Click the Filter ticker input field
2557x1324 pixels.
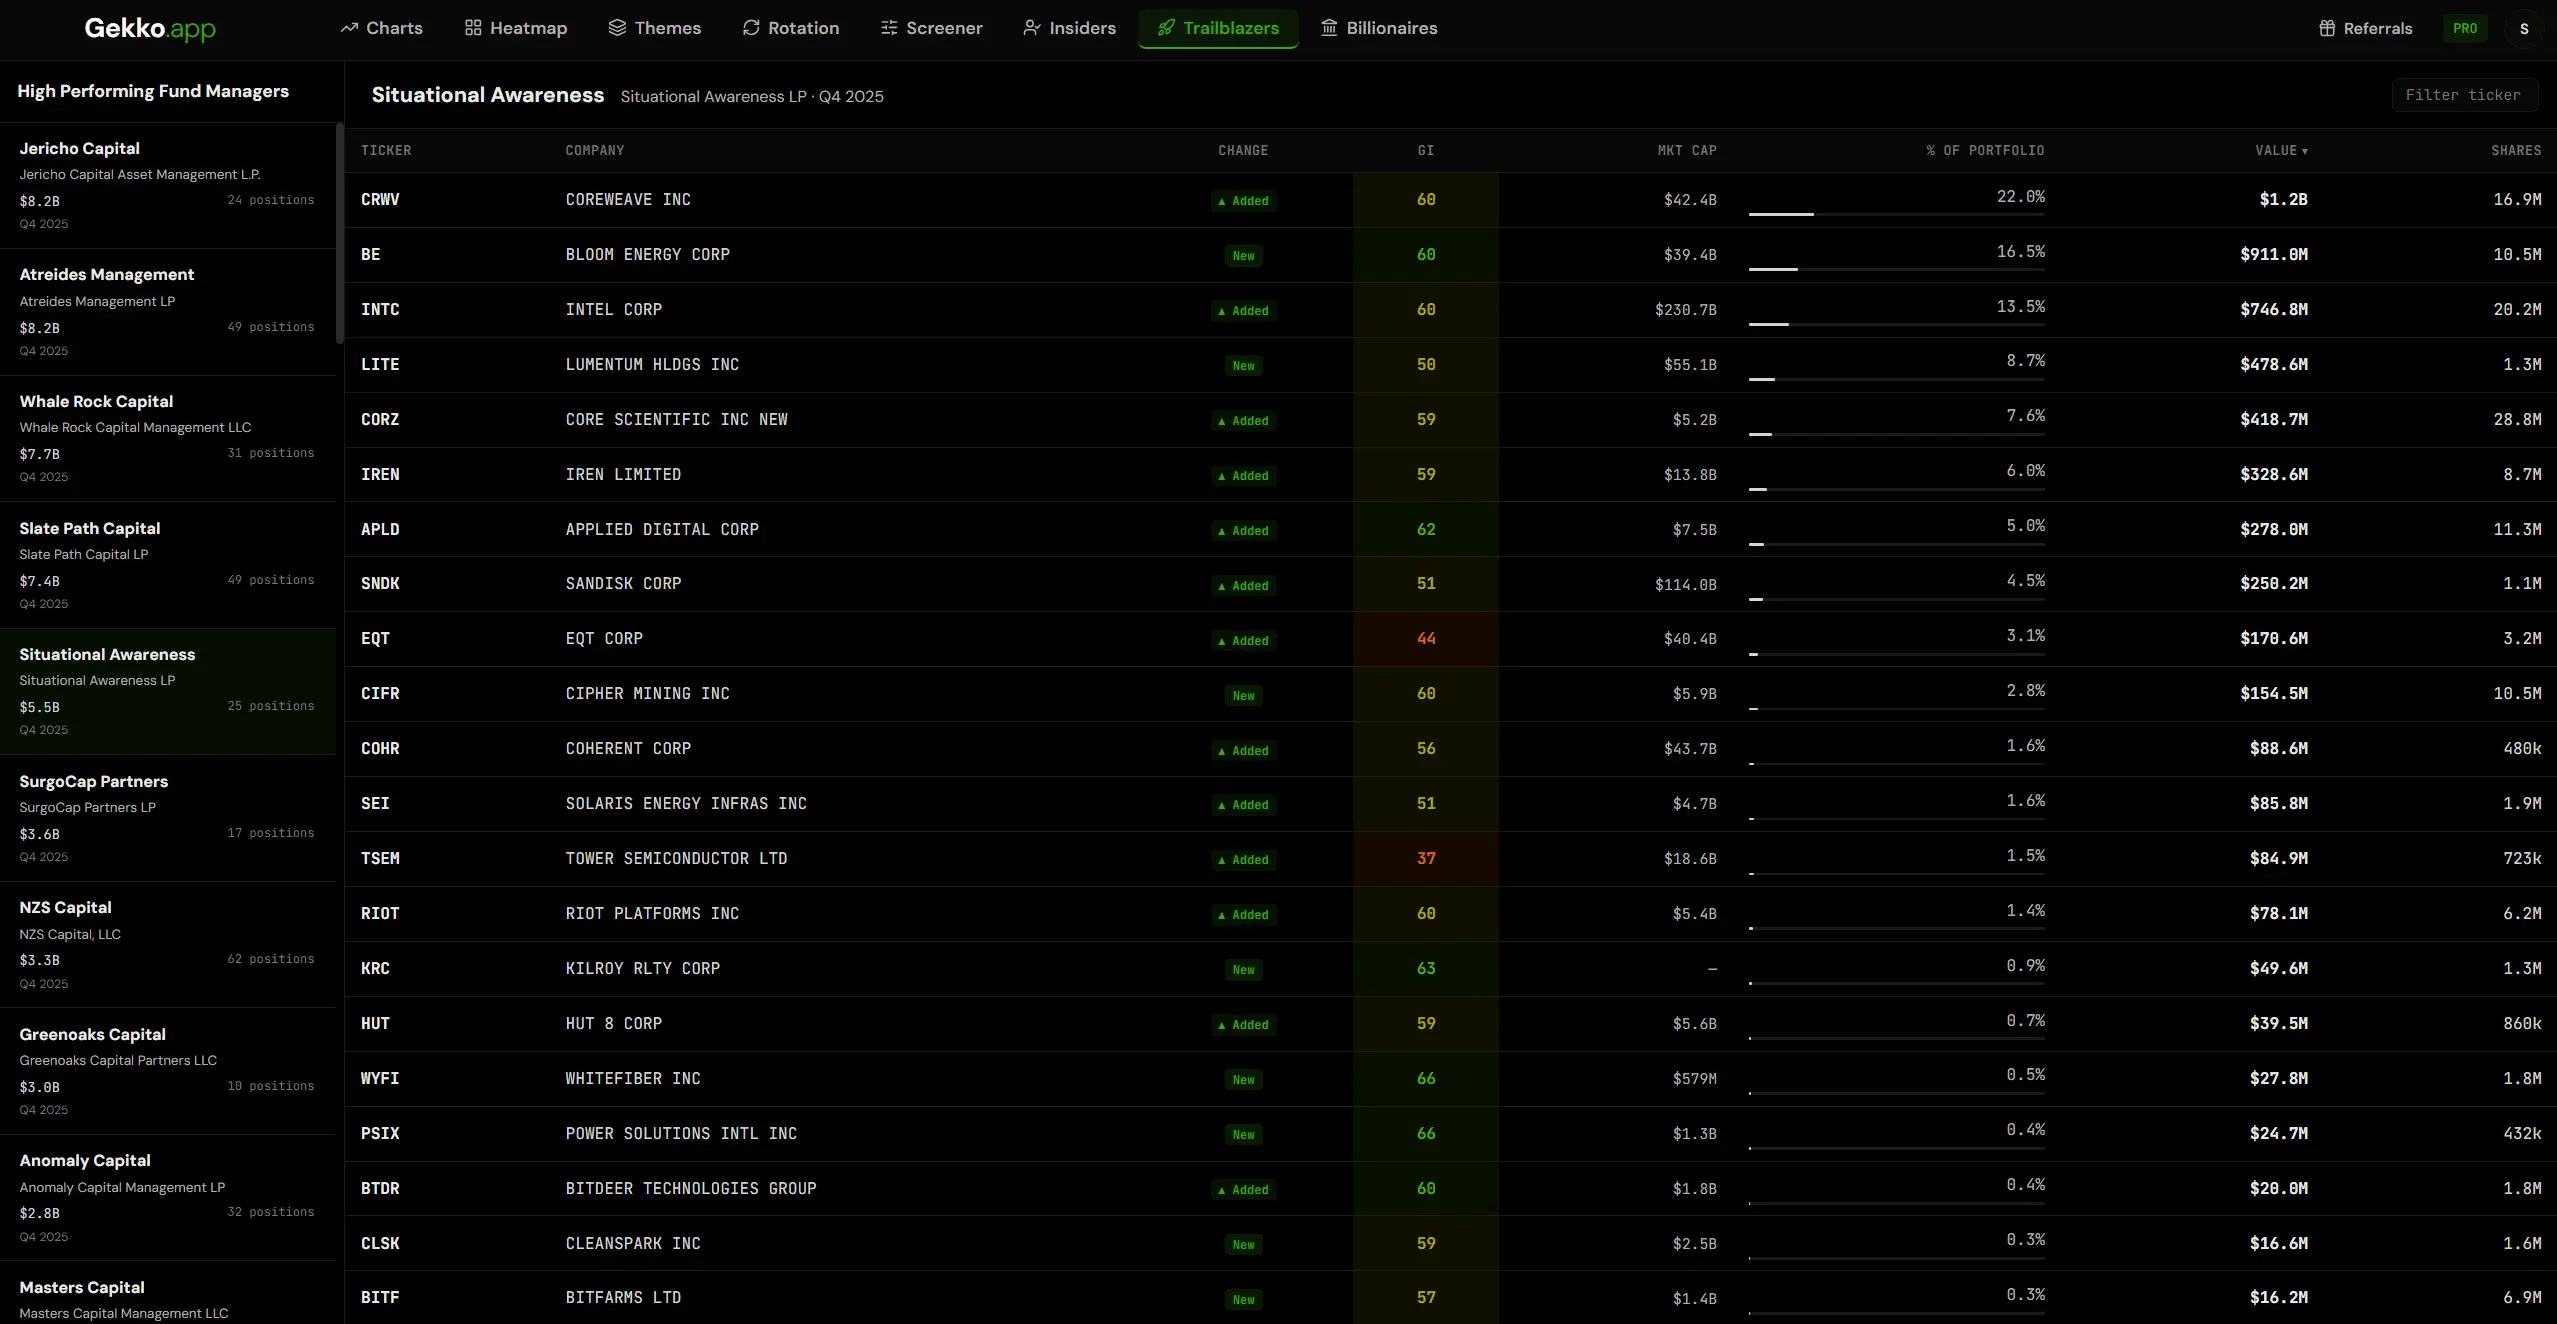pyautogui.click(x=2463, y=95)
